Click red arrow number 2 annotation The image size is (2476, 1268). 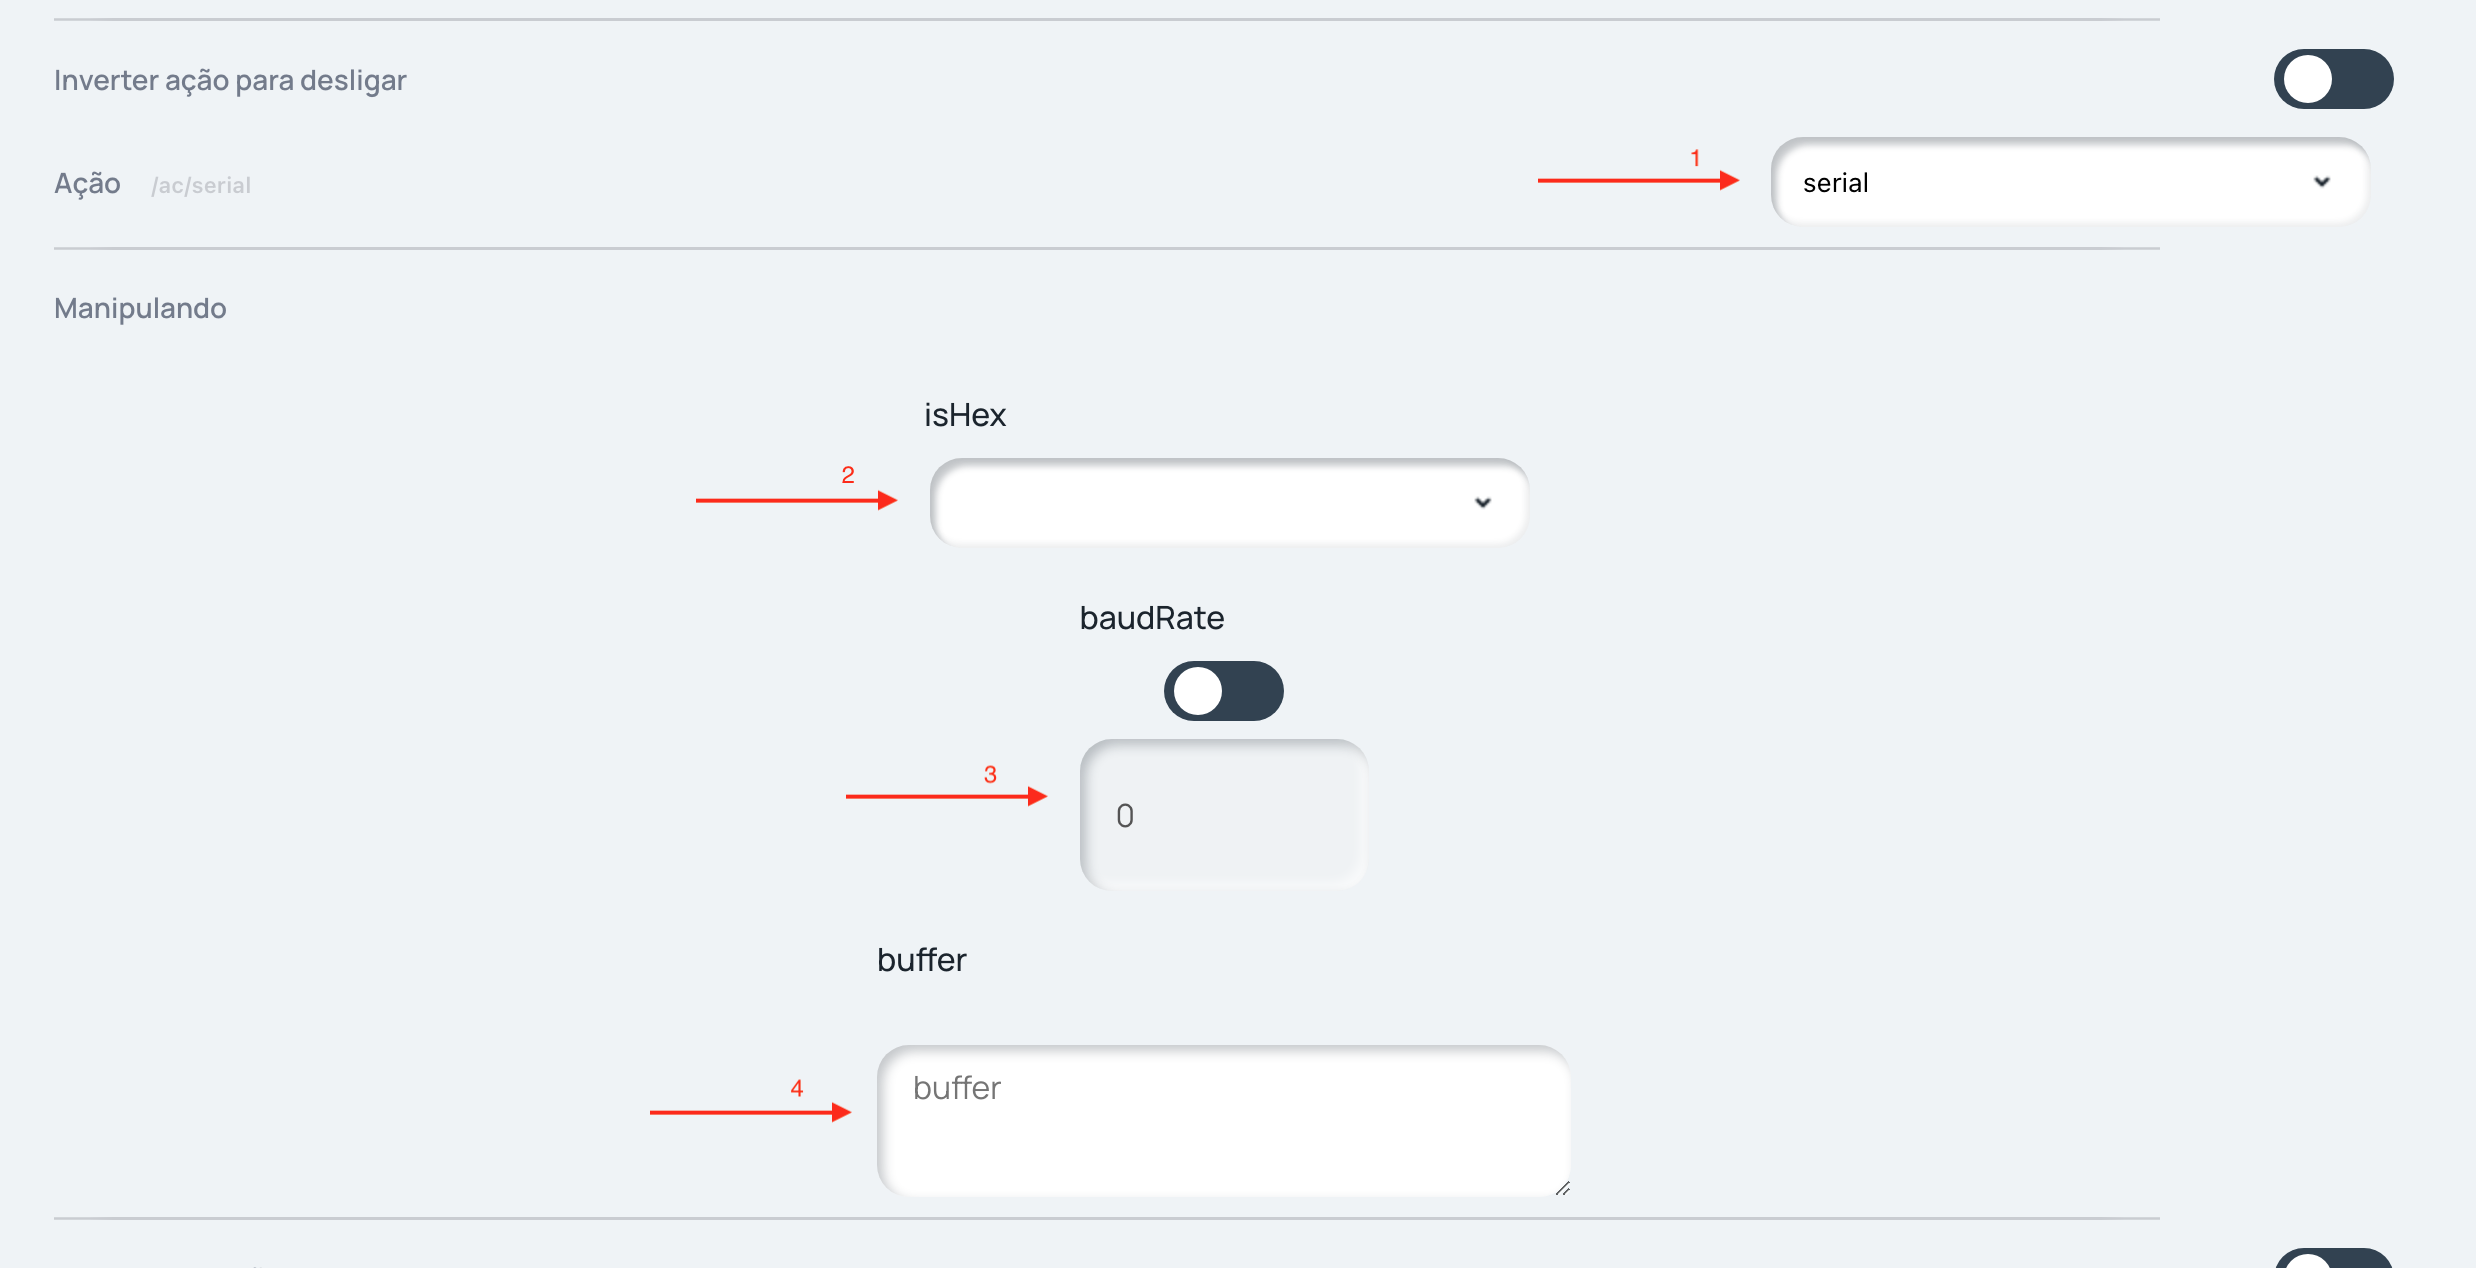(796, 499)
